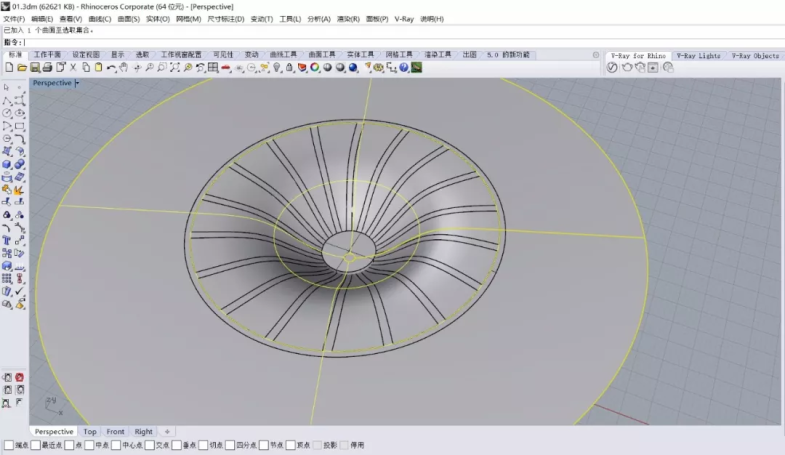Click the Save file icon
Screen dimensions: 785x455
[x=34, y=68]
